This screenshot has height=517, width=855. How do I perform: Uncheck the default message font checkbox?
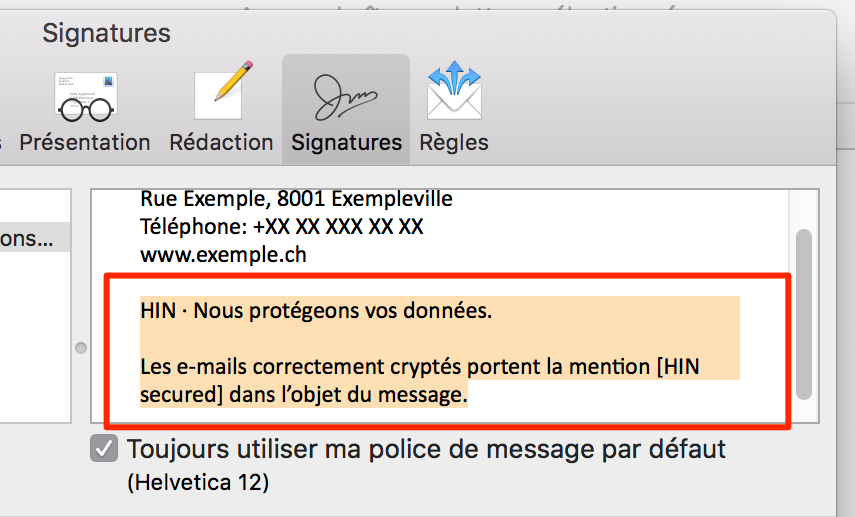(x=104, y=449)
